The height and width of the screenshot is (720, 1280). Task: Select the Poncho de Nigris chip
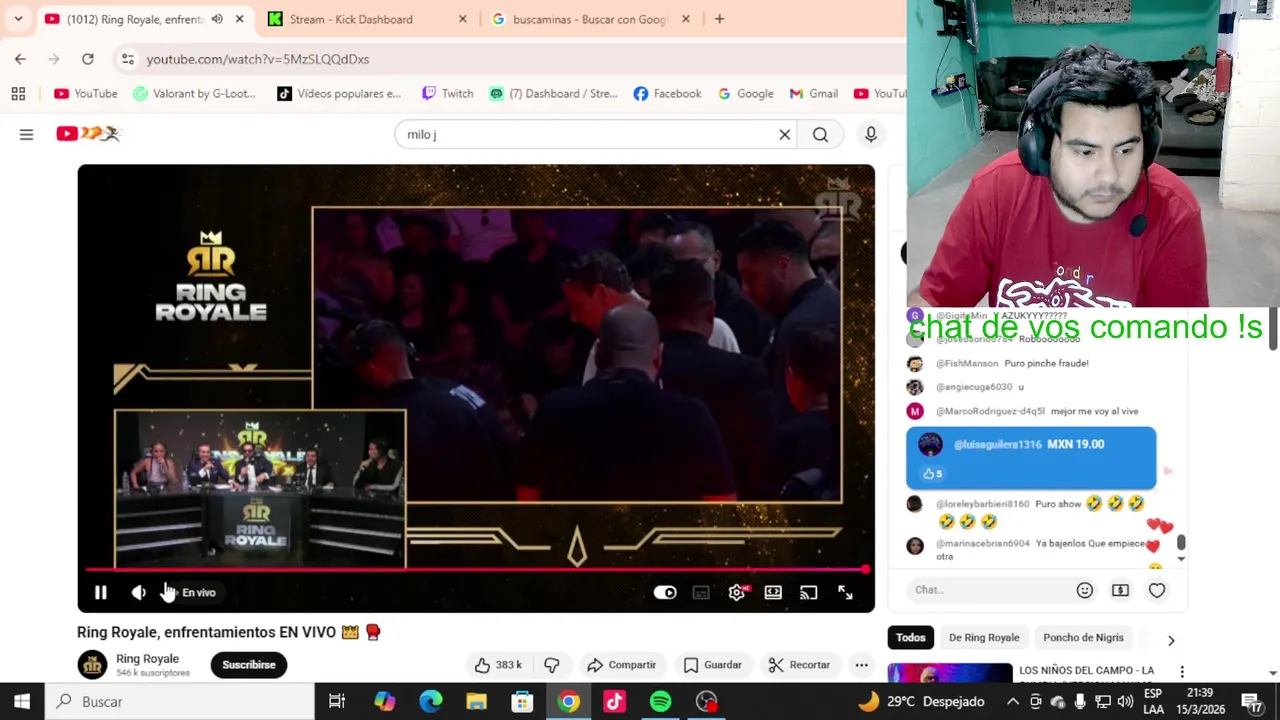point(1083,638)
